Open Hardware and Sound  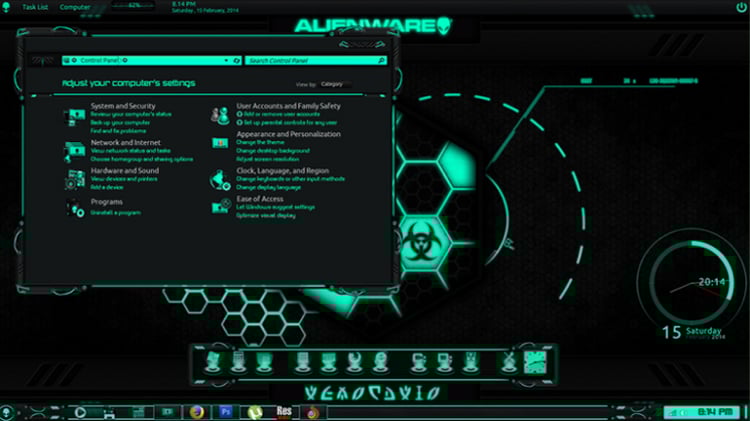(x=125, y=170)
